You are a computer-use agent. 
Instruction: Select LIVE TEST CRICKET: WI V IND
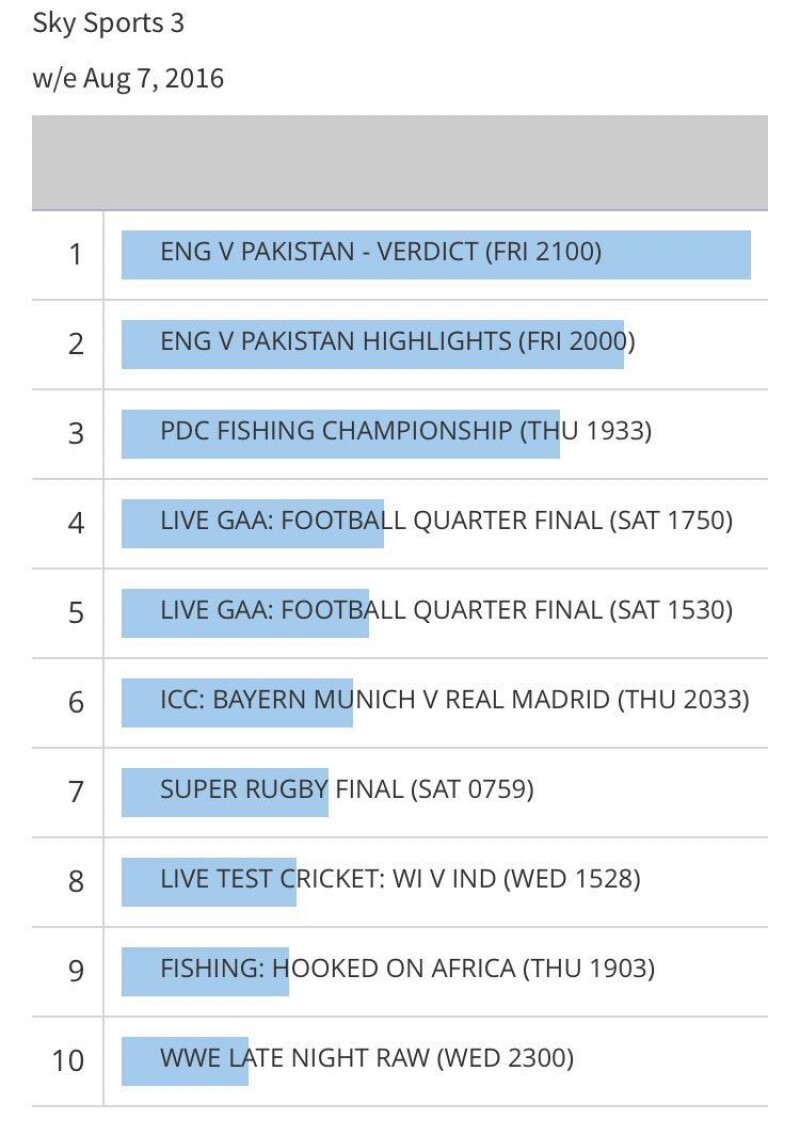click(x=400, y=879)
